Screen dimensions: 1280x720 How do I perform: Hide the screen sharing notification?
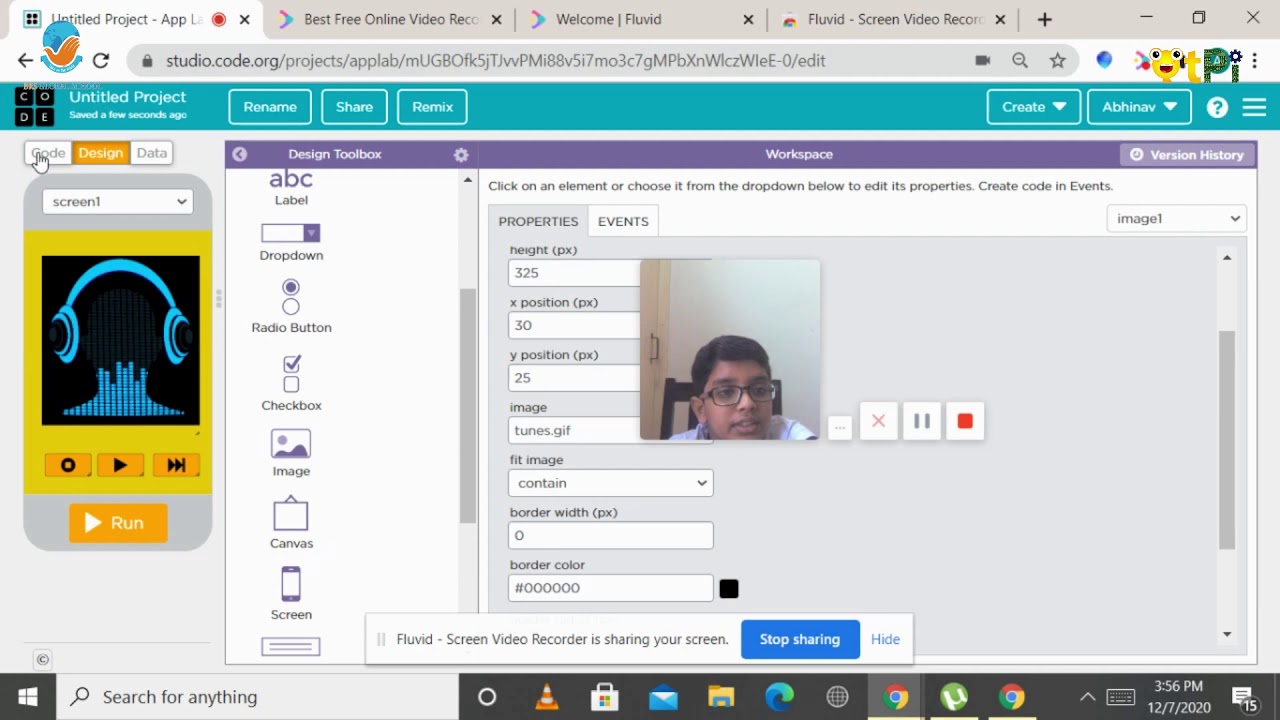click(885, 639)
